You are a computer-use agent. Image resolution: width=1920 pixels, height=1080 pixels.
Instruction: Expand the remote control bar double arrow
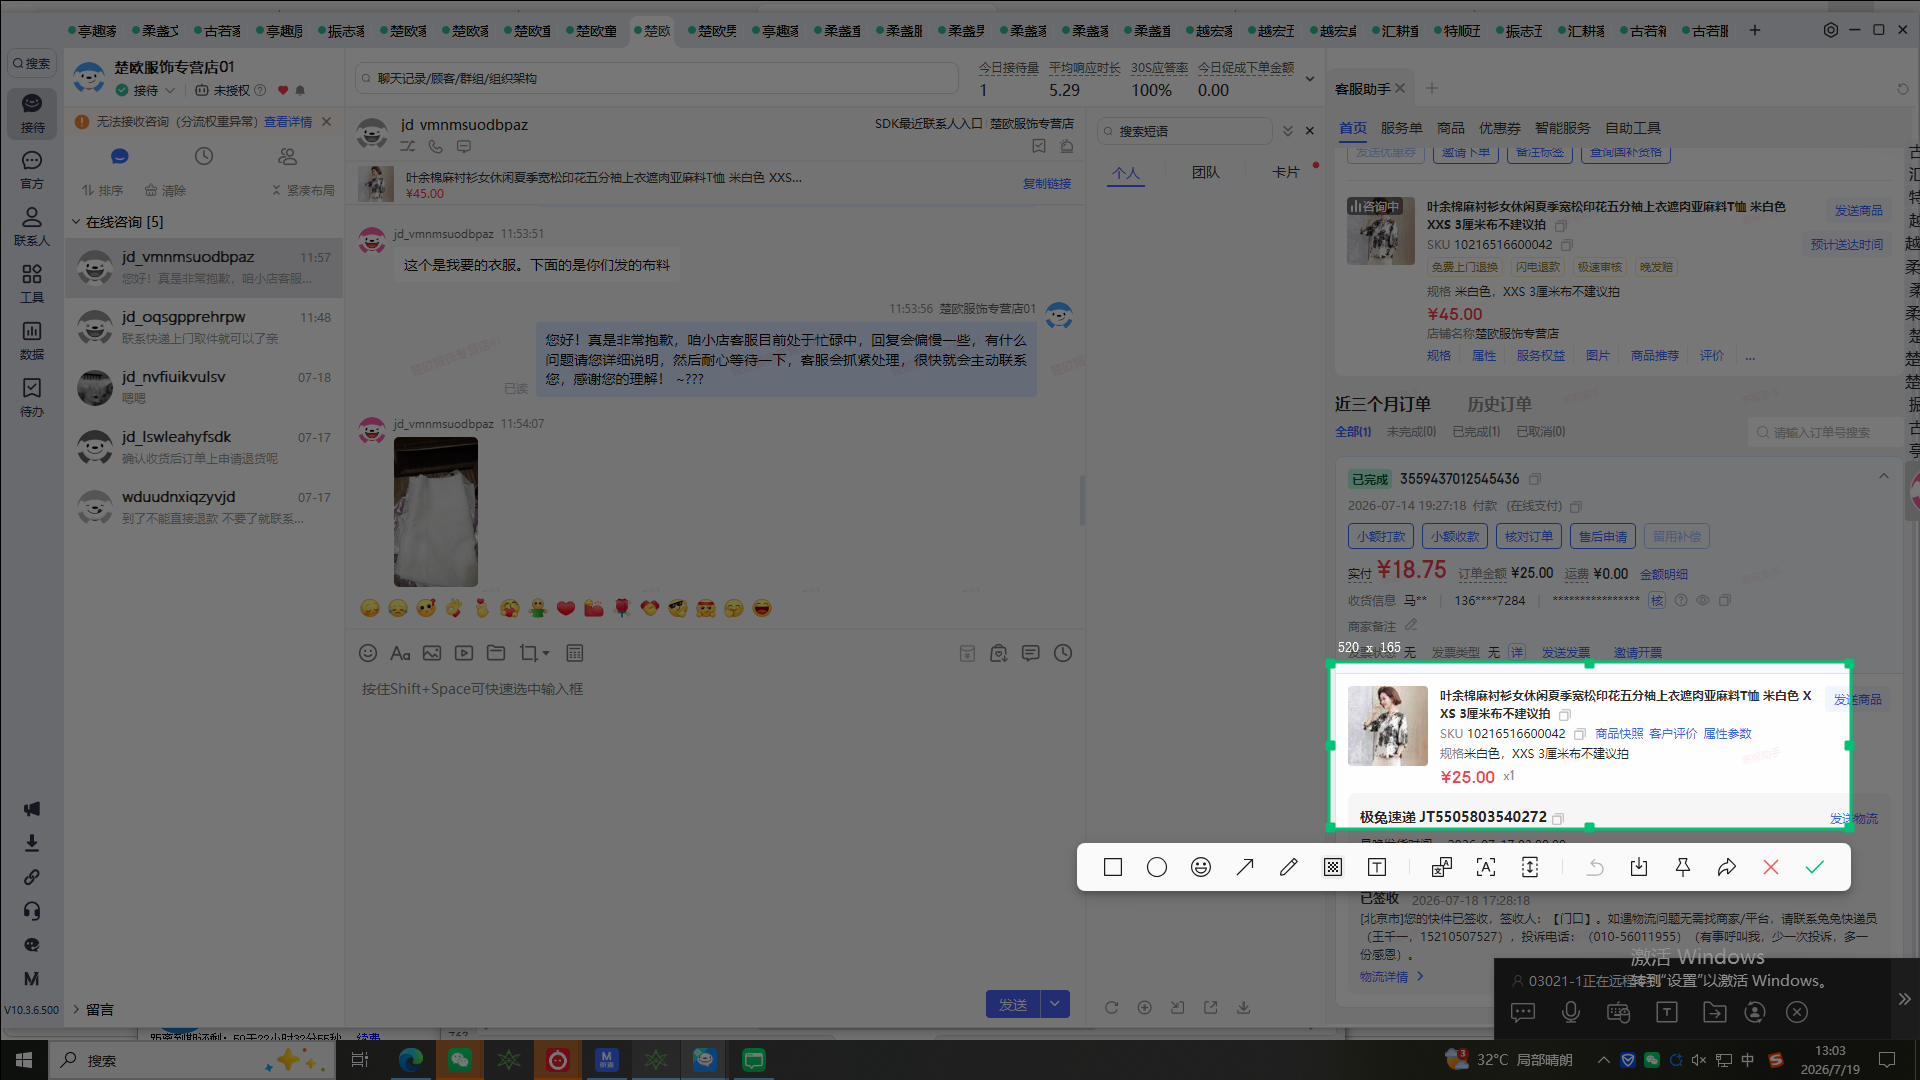[1905, 999]
